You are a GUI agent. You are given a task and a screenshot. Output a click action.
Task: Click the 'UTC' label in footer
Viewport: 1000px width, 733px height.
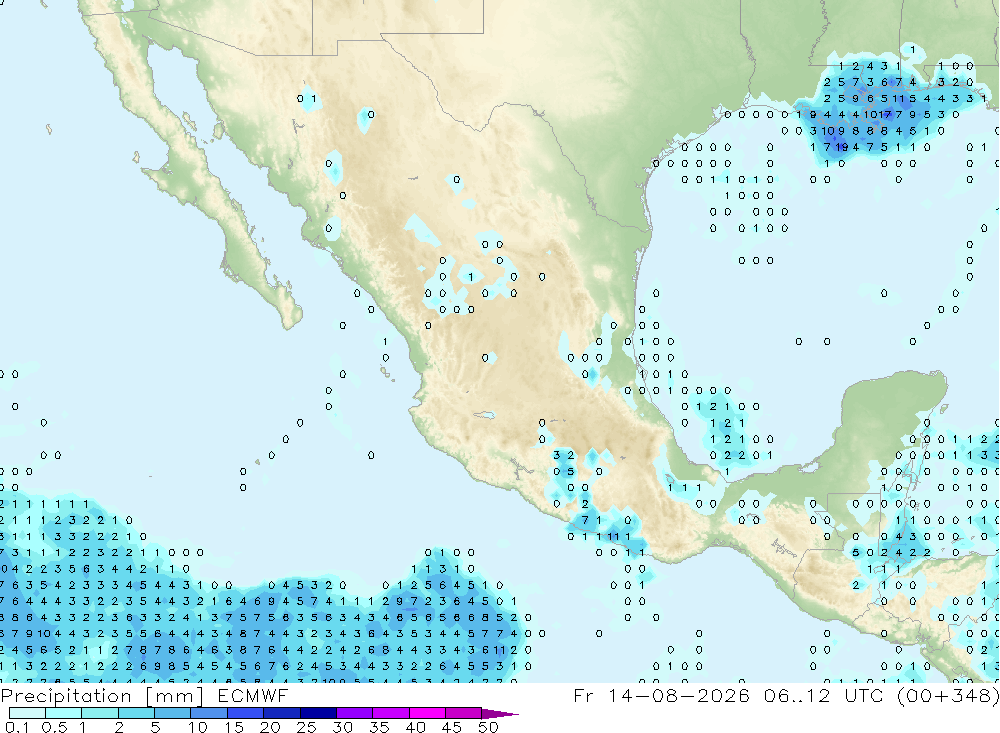click(x=864, y=695)
